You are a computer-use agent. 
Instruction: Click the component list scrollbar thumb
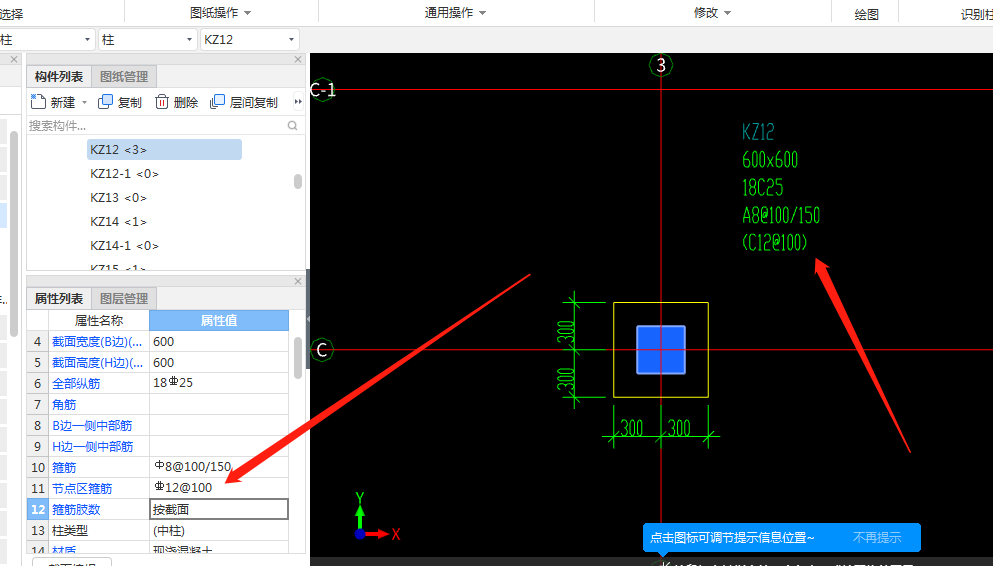298,182
